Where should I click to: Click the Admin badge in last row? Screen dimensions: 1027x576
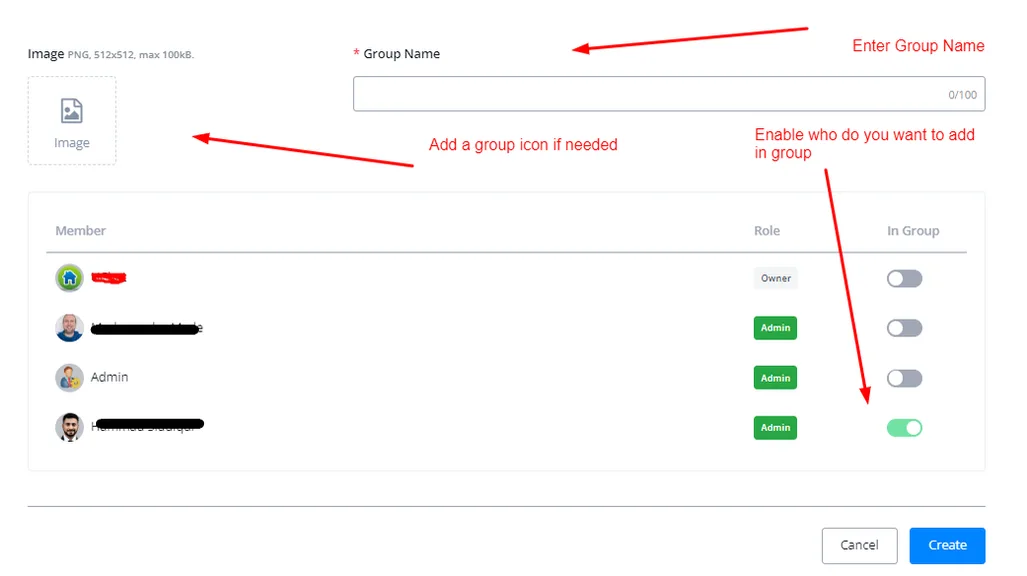(x=775, y=427)
